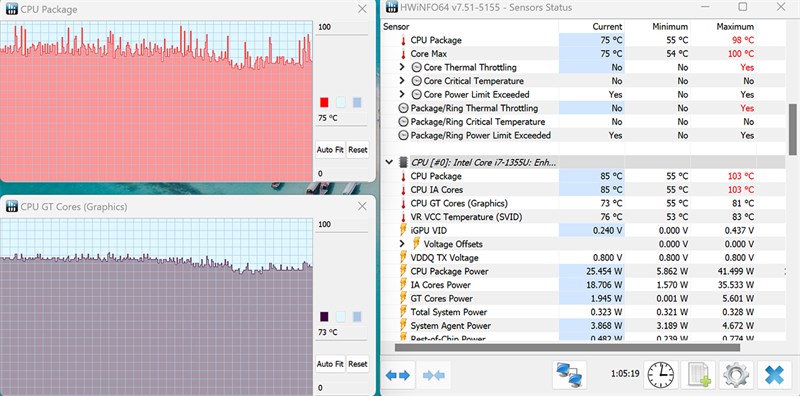The height and width of the screenshot is (396, 800).
Task: Expand the Voltage Offsets row
Action: coord(402,244)
